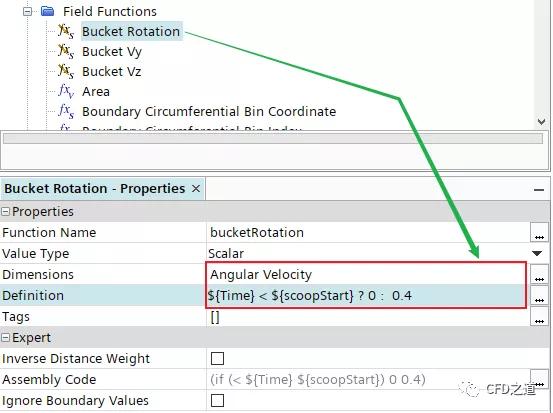Enable the Inverse Distance Weight checkbox
Image resolution: width=553 pixels, height=413 pixels.
217,358
